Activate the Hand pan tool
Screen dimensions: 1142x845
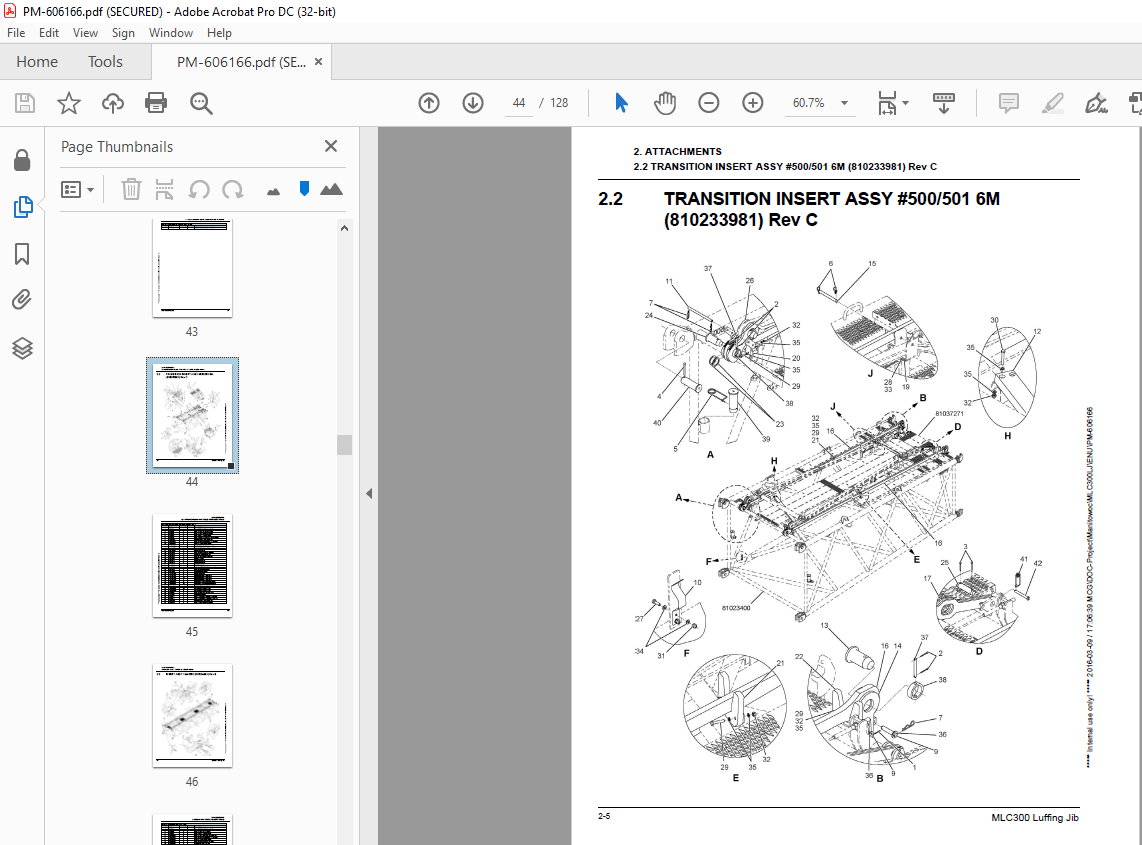[x=664, y=103]
